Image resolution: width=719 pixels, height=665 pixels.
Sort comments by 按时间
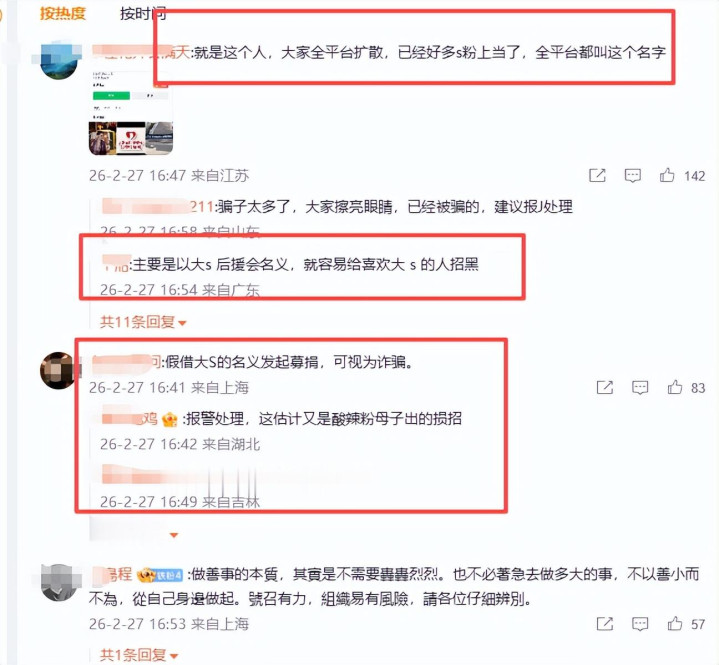(x=143, y=13)
